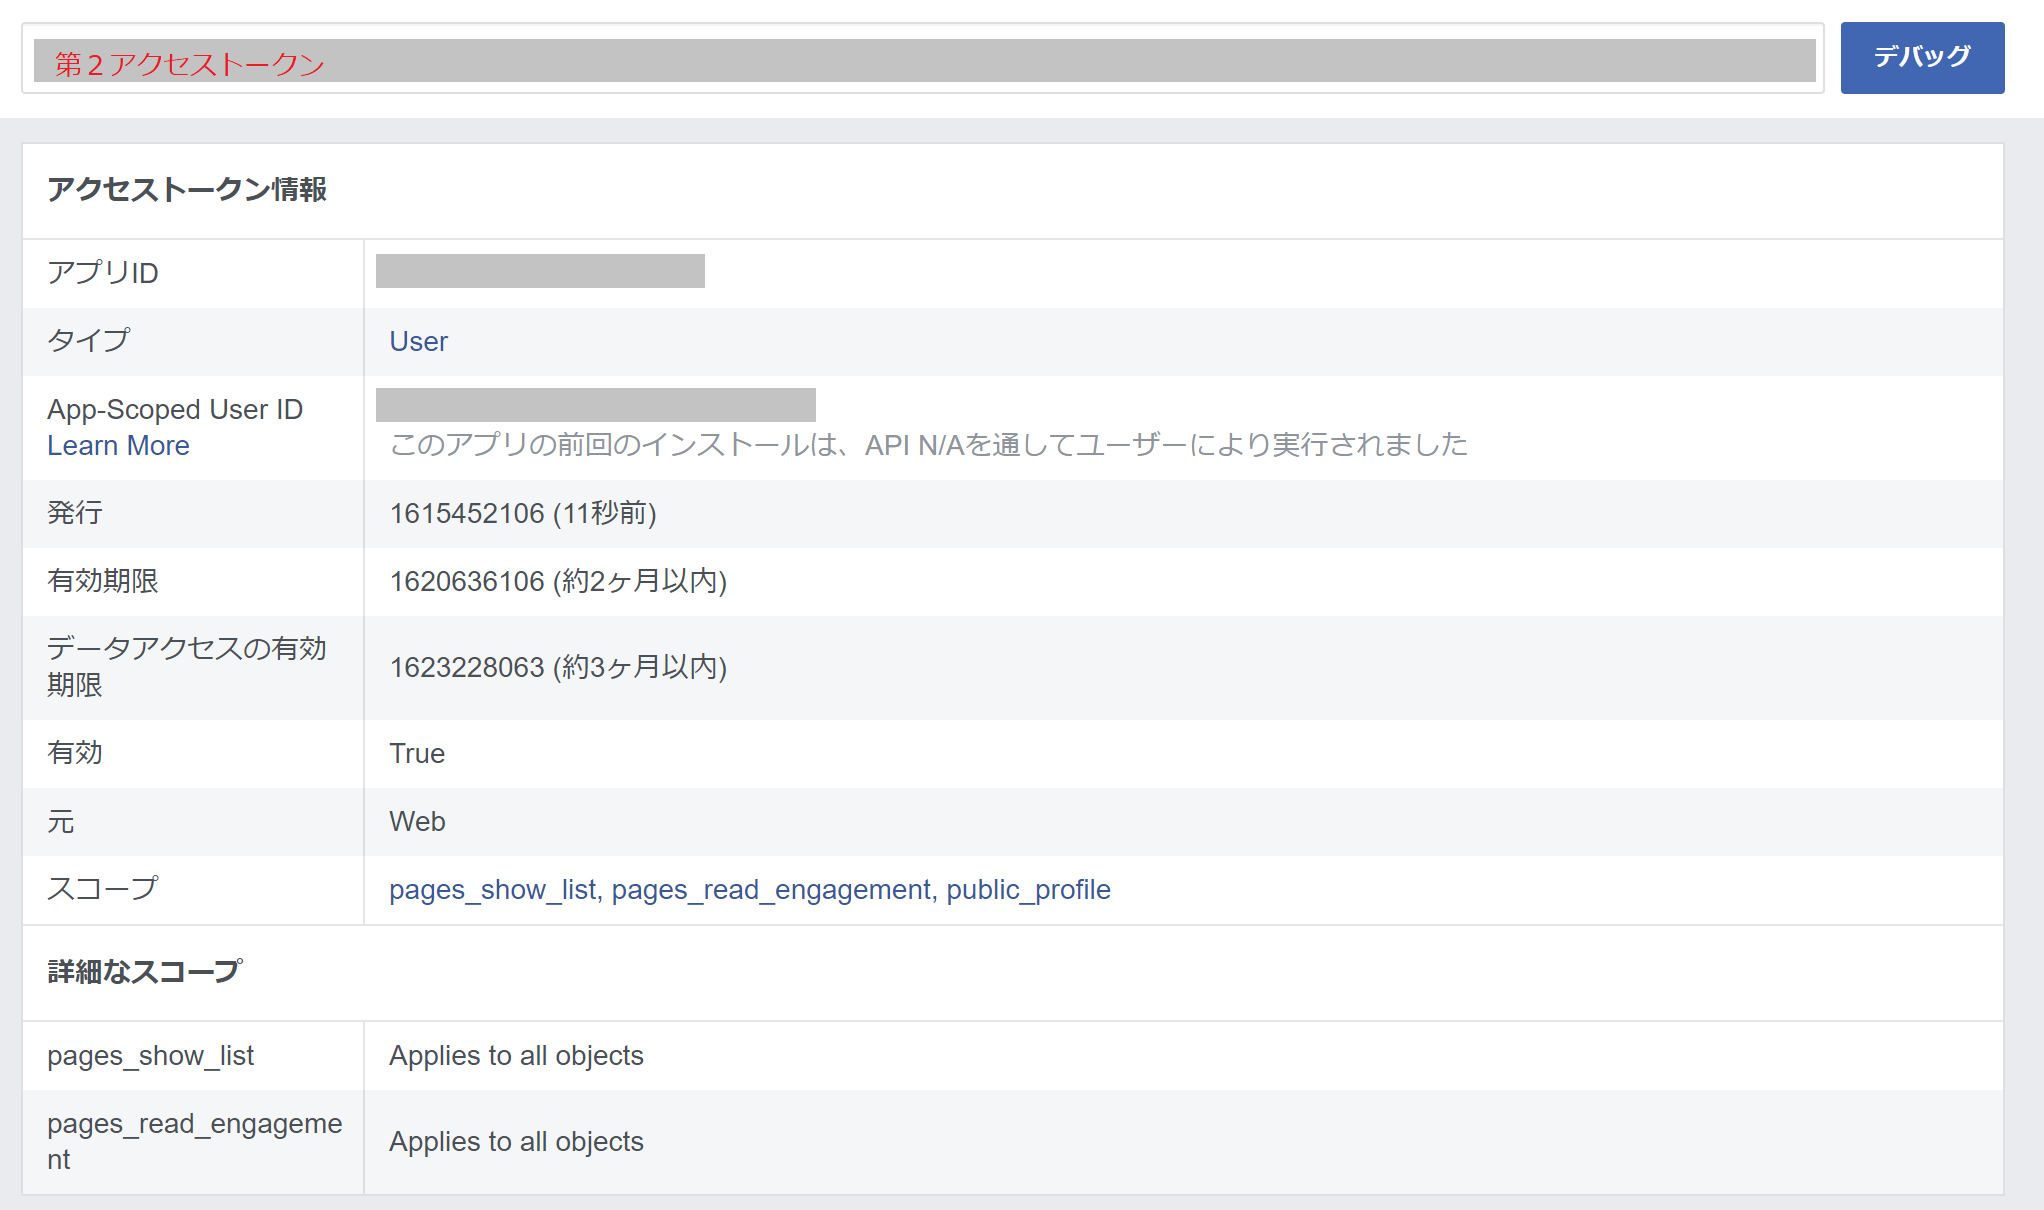Click the 発行 row label
Screen dimensions: 2044x1210
[x=75, y=513]
